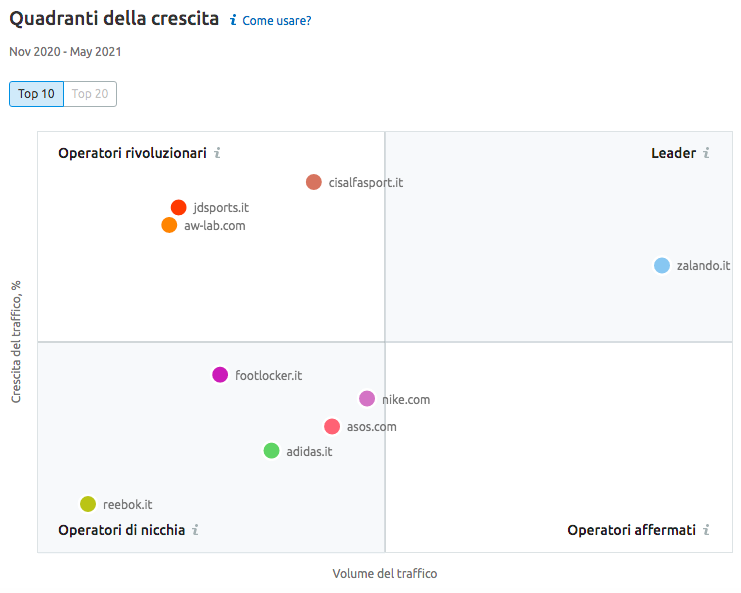Screen dimensions: 741x593
Task: Click the olive reebok.it dot
Action: 88,504
